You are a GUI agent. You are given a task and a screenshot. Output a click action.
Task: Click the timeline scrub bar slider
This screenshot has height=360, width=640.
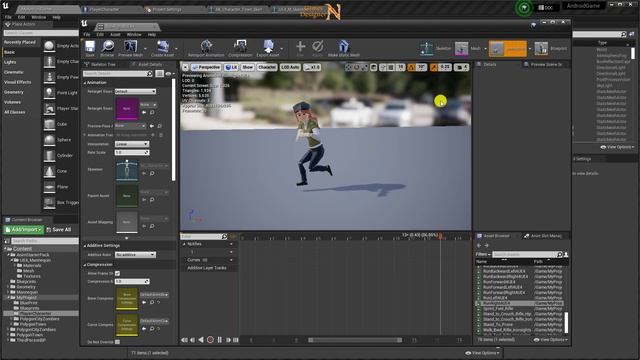tap(355, 340)
